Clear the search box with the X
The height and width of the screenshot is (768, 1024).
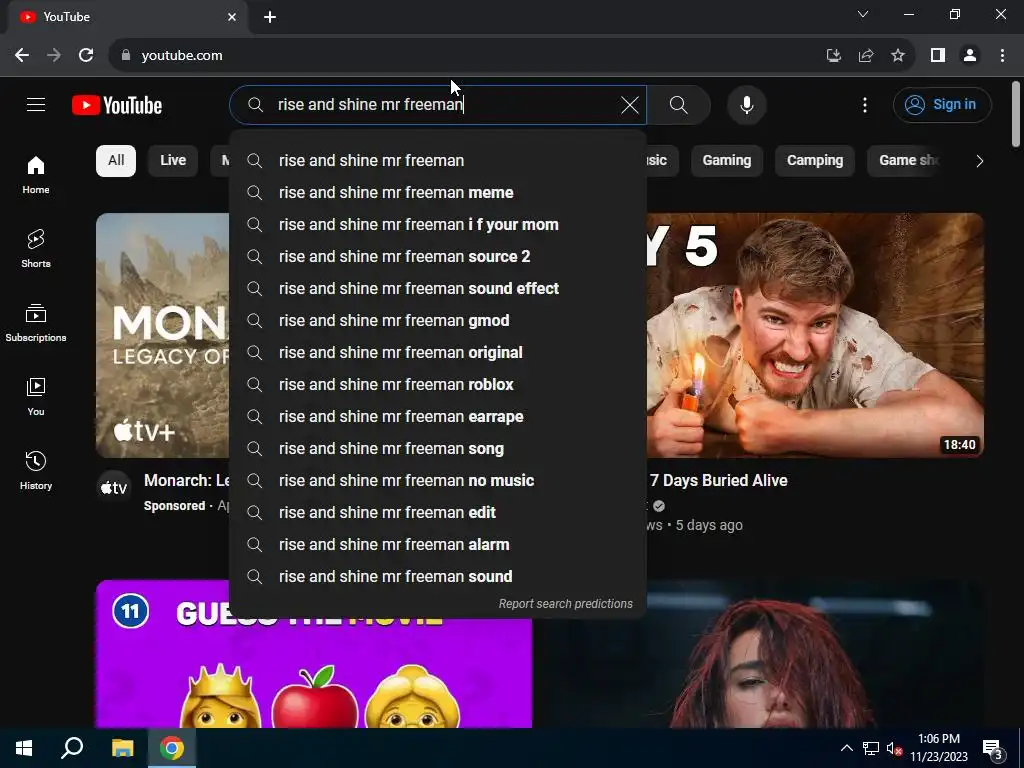point(630,104)
